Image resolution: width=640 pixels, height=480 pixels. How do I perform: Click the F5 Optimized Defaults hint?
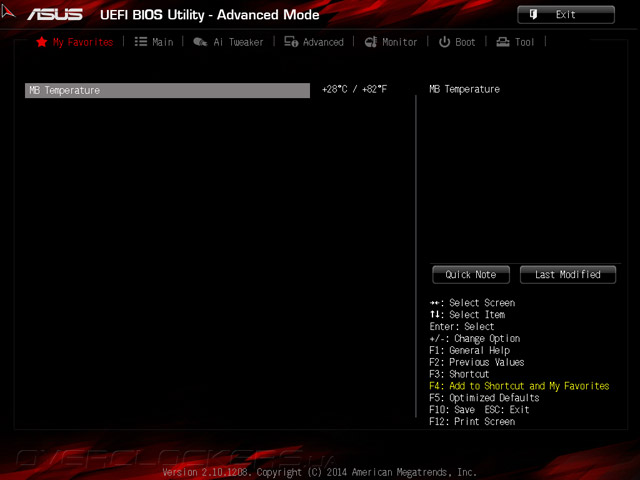coord(484,398)
